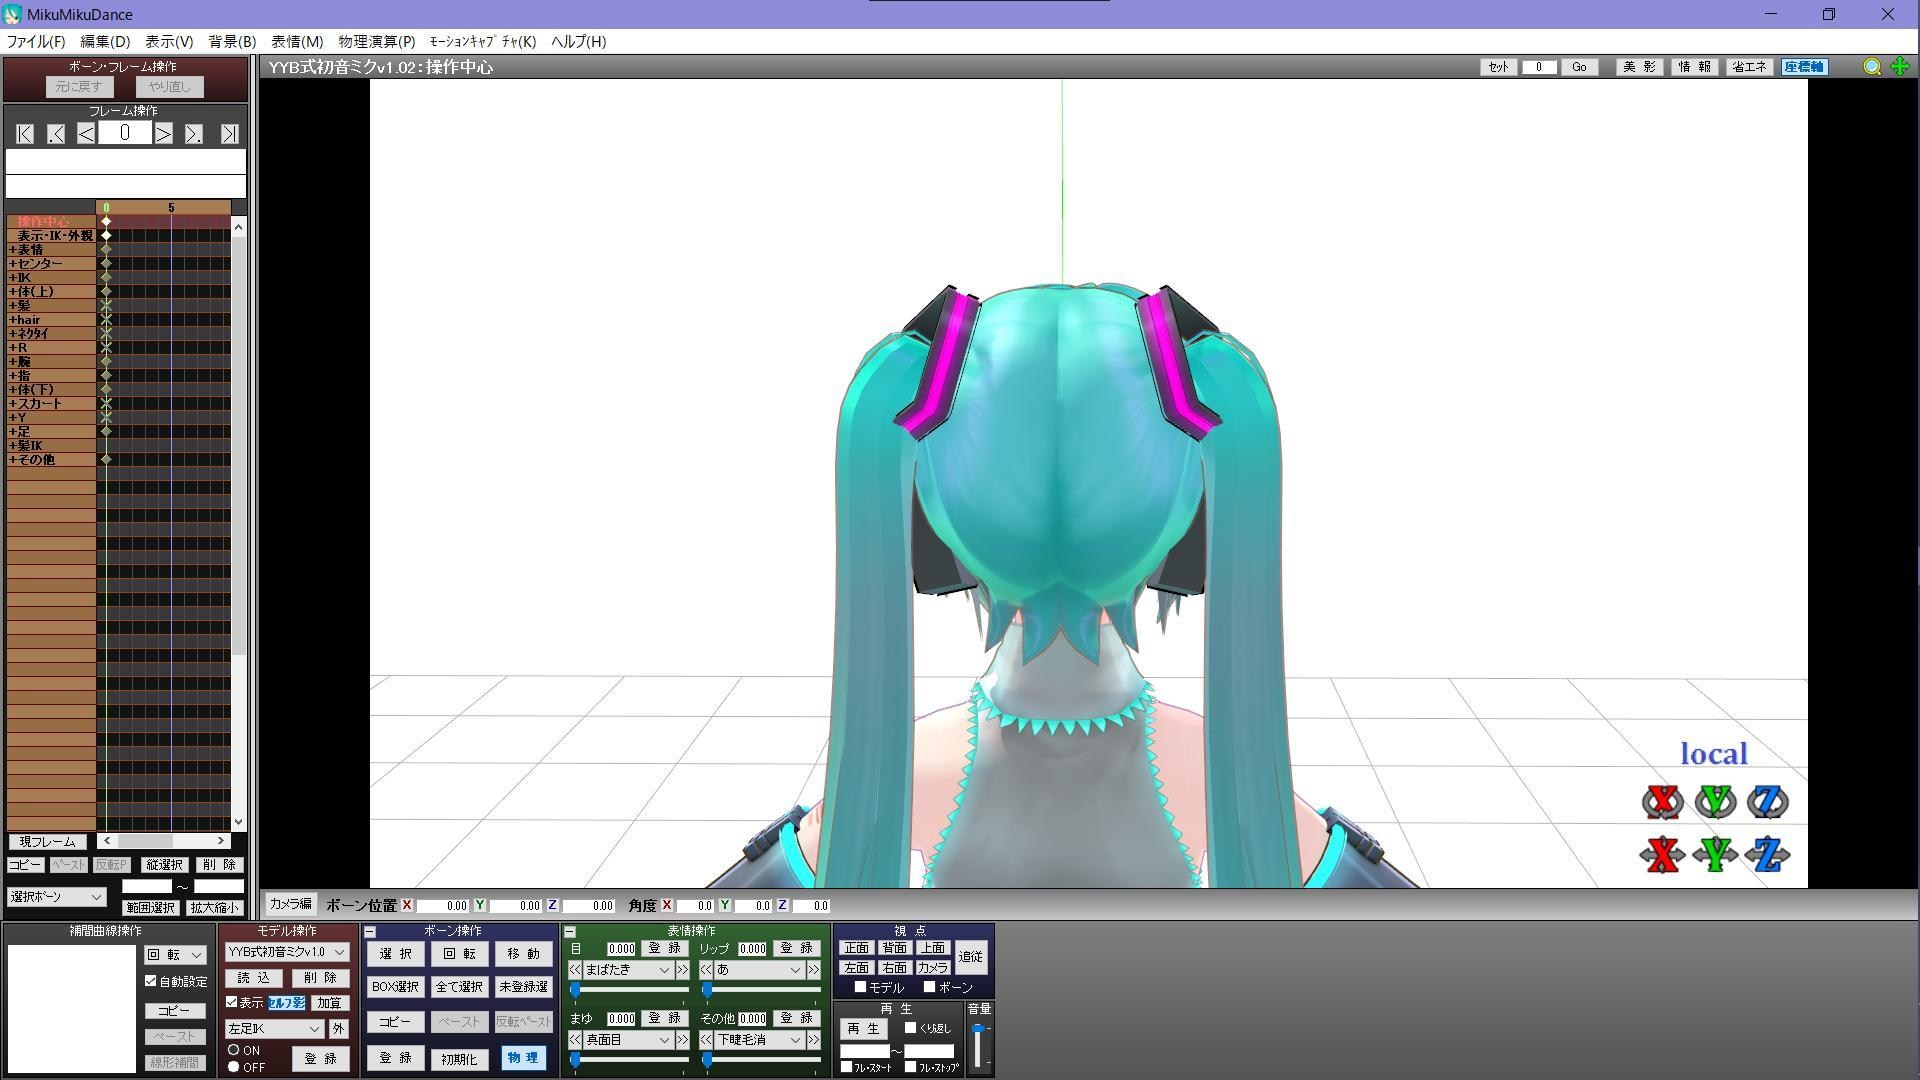This screenshot has width=1920, height=1080.
Task: Step forward one frame
Action: (x=163, y=134)
